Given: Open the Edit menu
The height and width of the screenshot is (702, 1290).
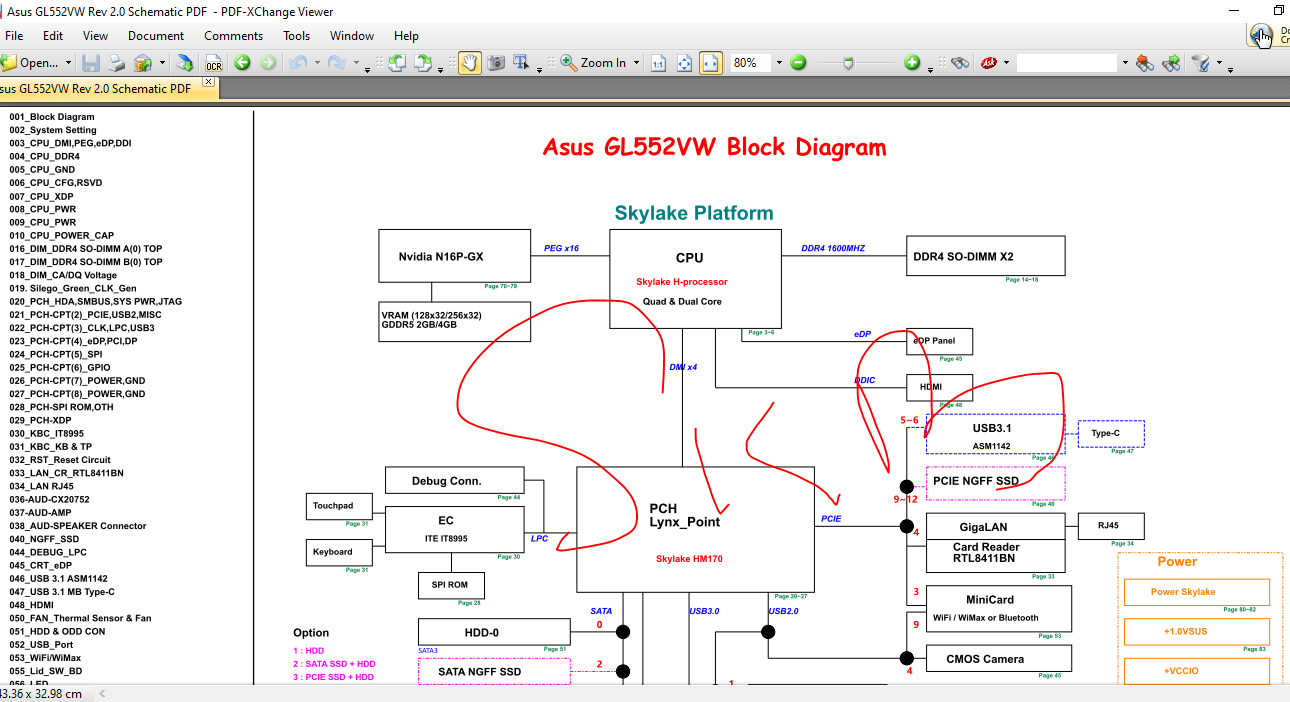Looking at the screenshot, I should 53,35.
